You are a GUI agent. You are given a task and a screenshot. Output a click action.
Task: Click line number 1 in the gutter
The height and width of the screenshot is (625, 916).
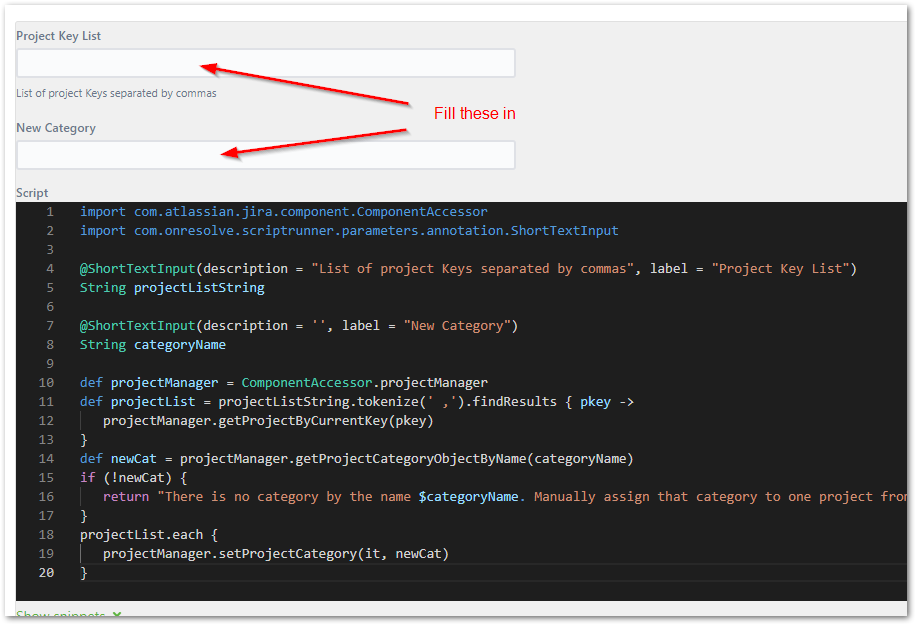[50, 211]
